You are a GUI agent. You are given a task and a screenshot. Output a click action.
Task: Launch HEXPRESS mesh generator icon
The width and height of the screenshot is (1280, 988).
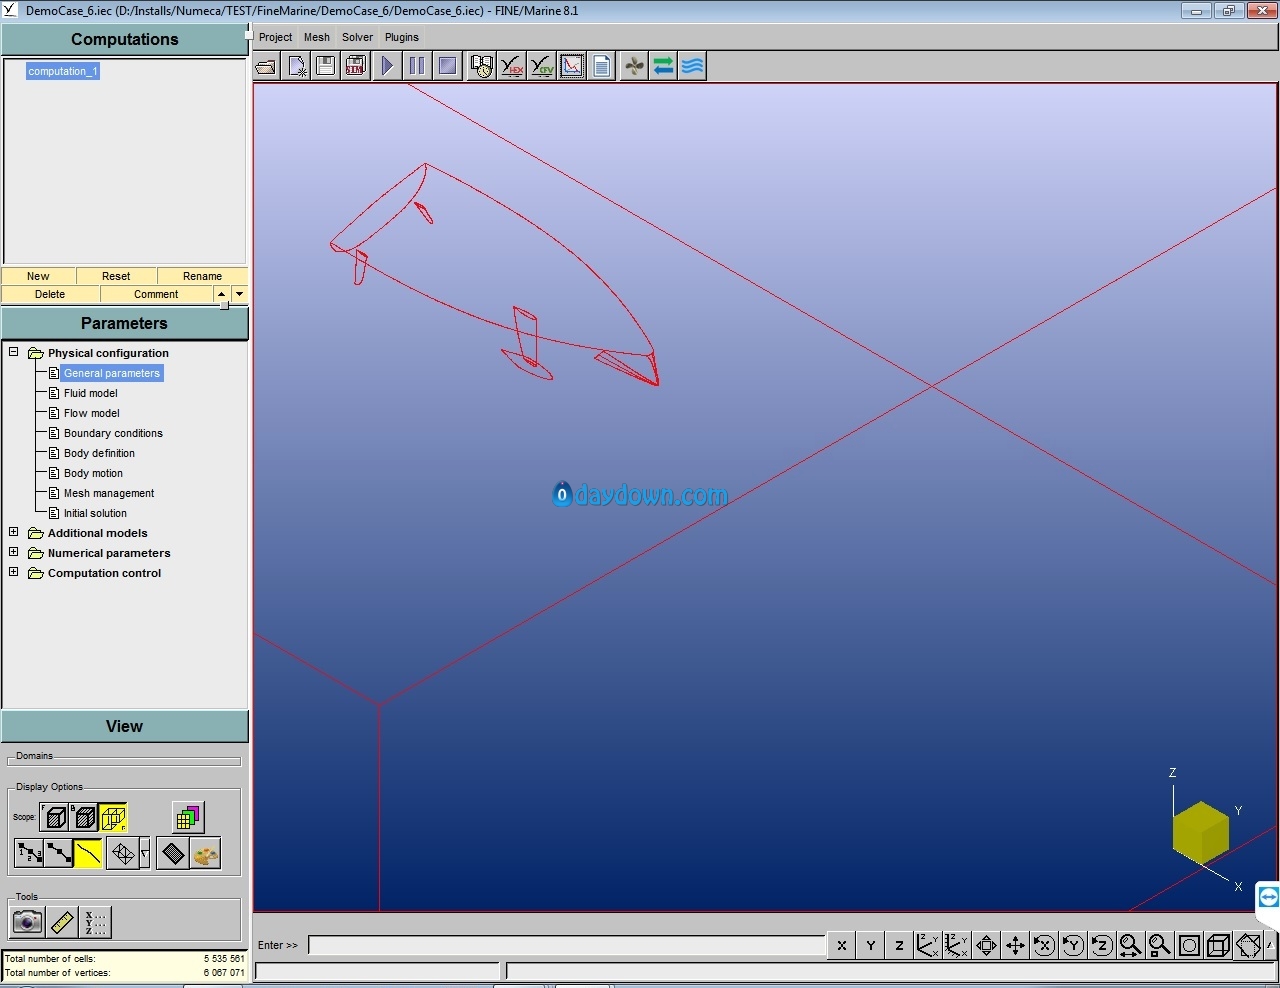point(512,66)
